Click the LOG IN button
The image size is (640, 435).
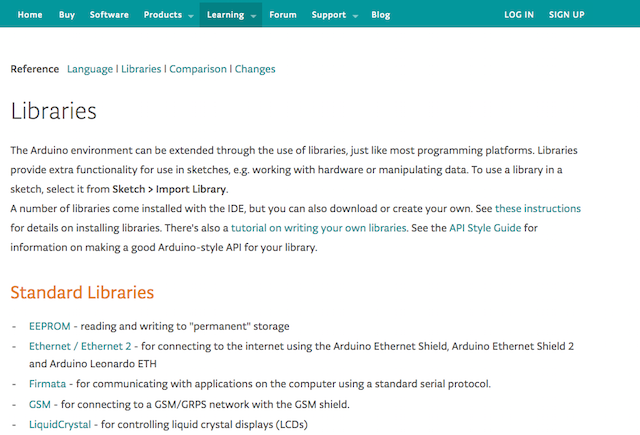click(x=519, y=15)
